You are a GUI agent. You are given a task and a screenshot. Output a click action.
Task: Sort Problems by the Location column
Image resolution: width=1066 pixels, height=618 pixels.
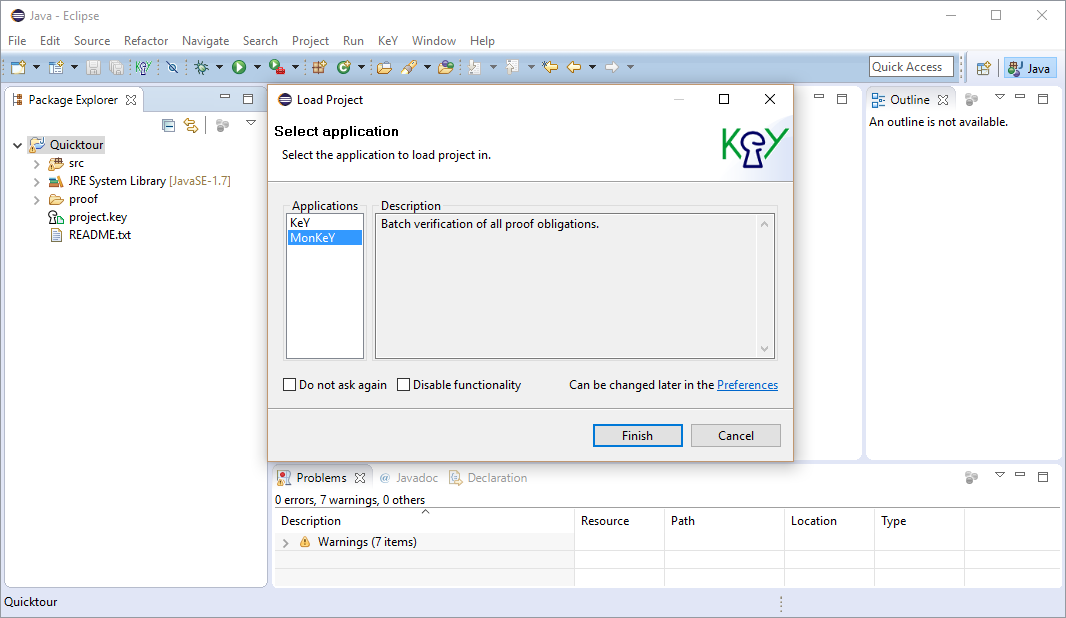tap(829, 521)
